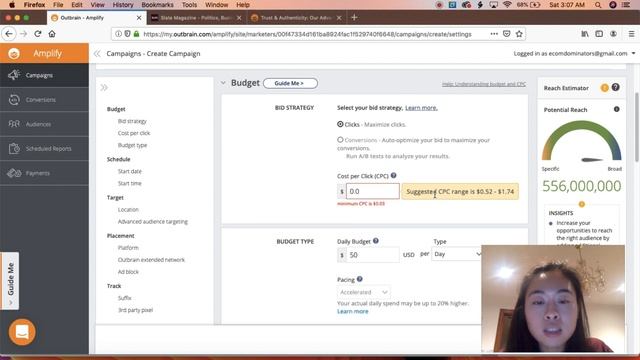640x360 pixels.
Task: Jump to Outbrain extended network
Action: pos(151,260)
